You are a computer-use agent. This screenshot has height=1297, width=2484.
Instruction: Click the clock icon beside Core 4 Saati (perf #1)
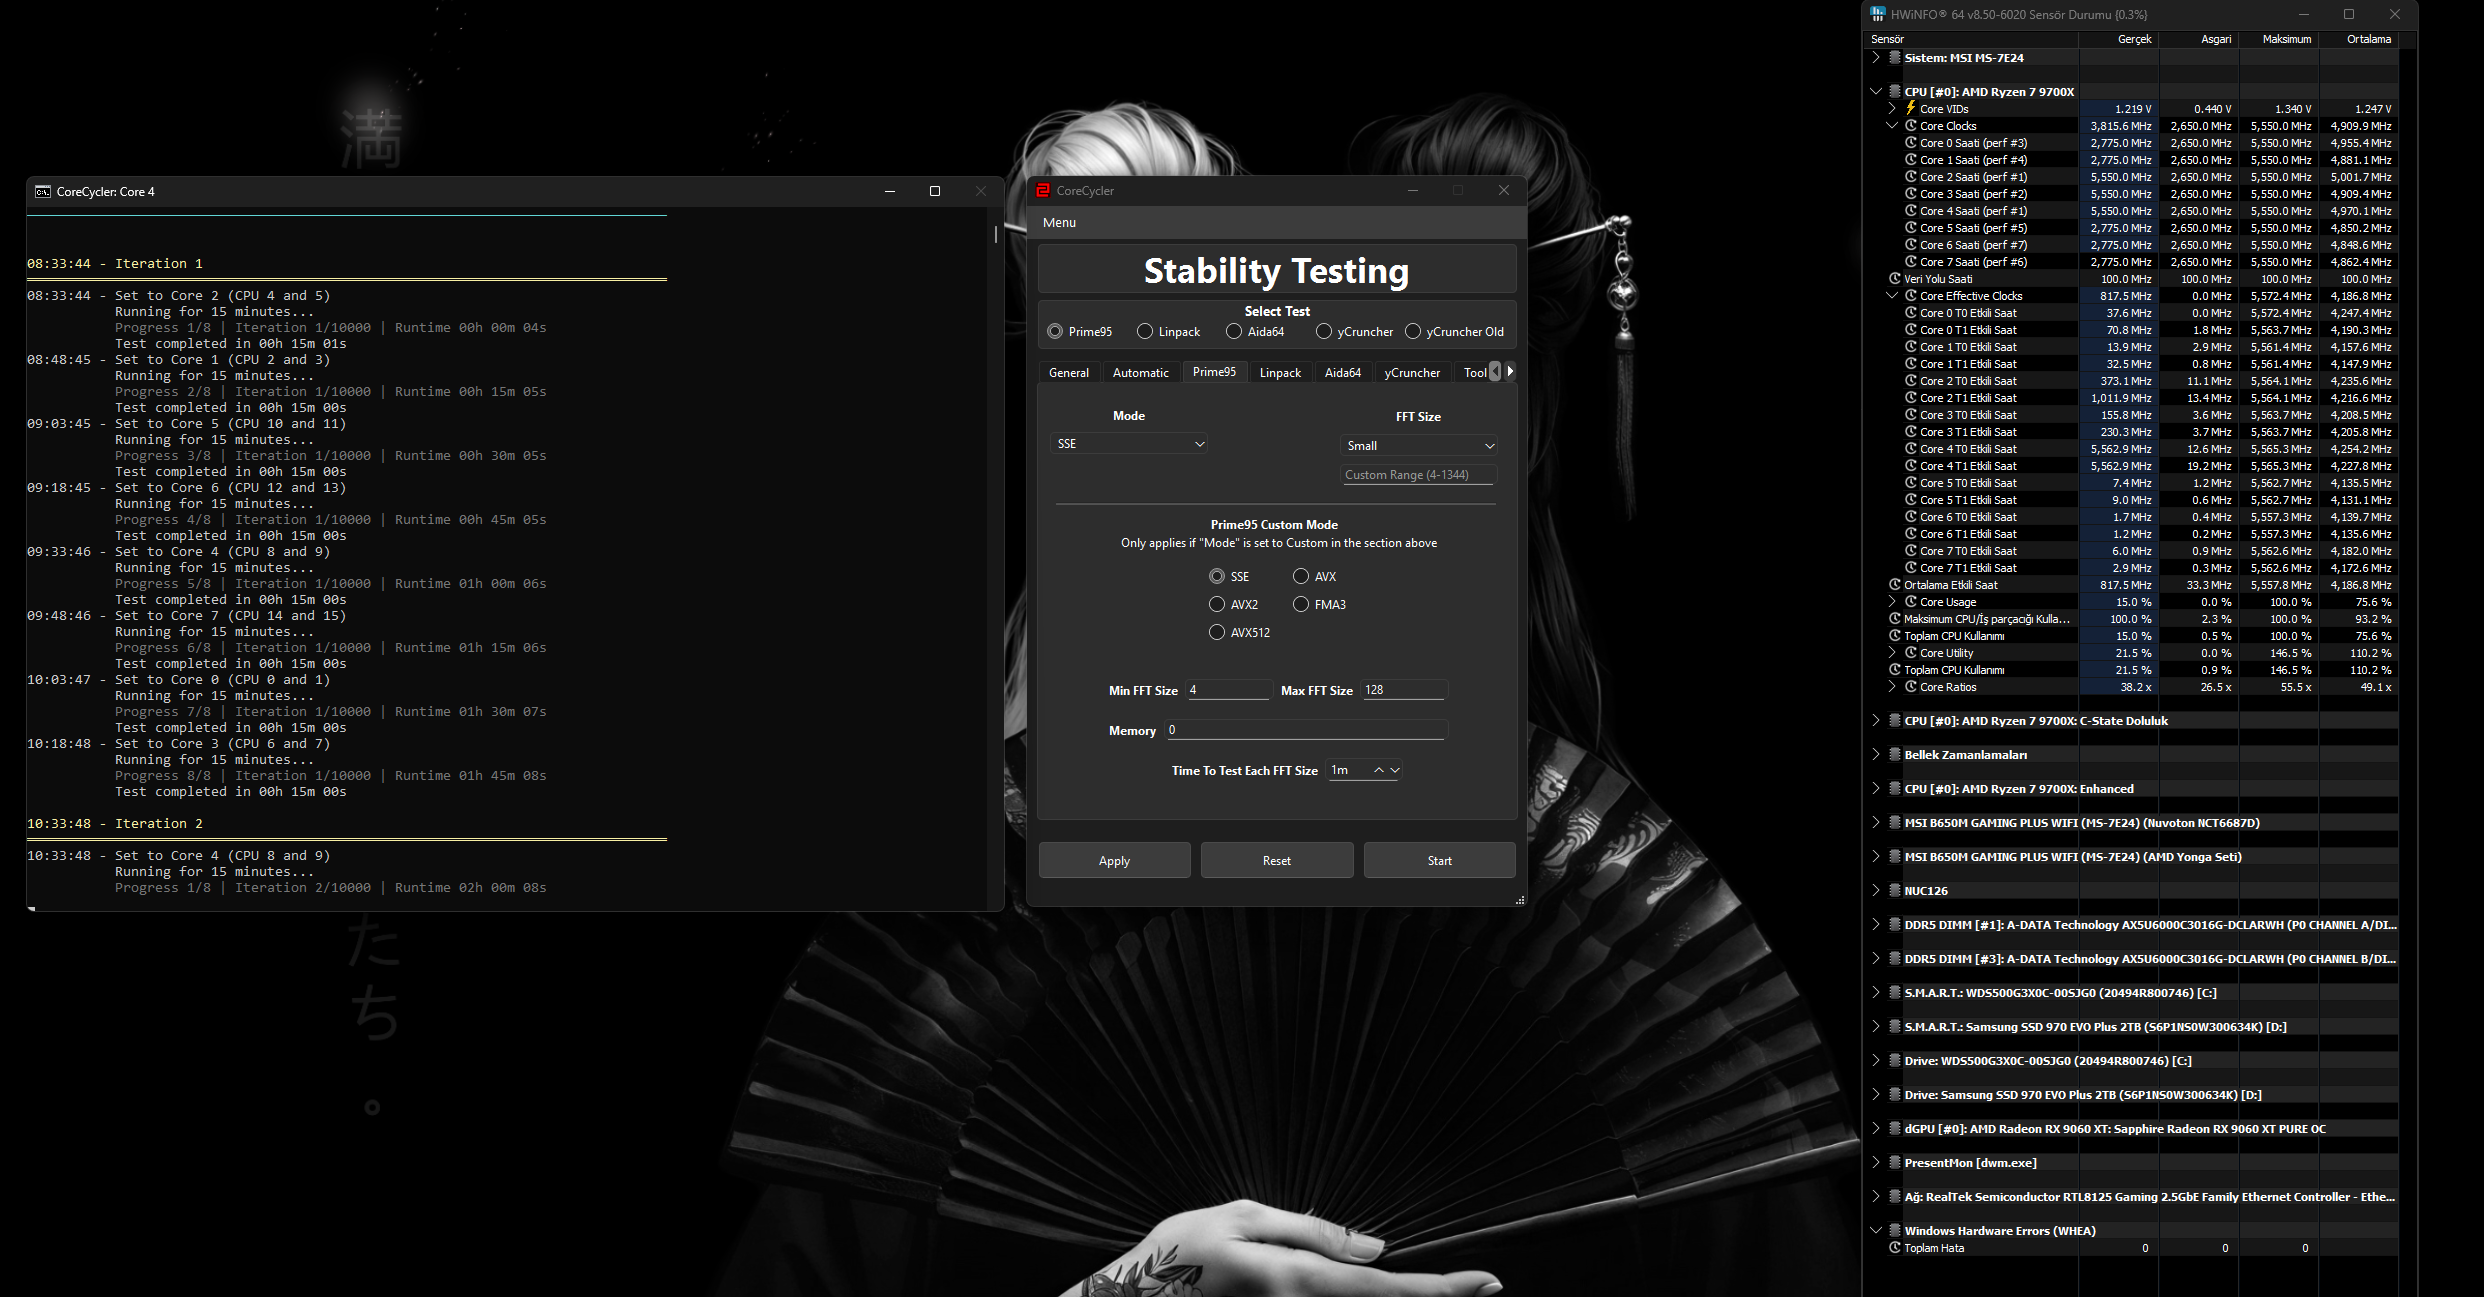point(1910,210)
